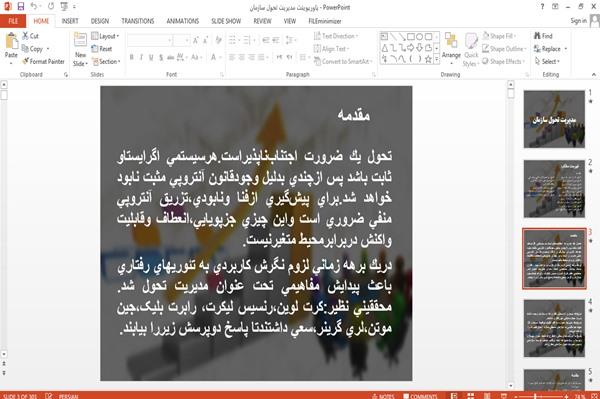Click the Arrange icon

[x=451, y=41]
